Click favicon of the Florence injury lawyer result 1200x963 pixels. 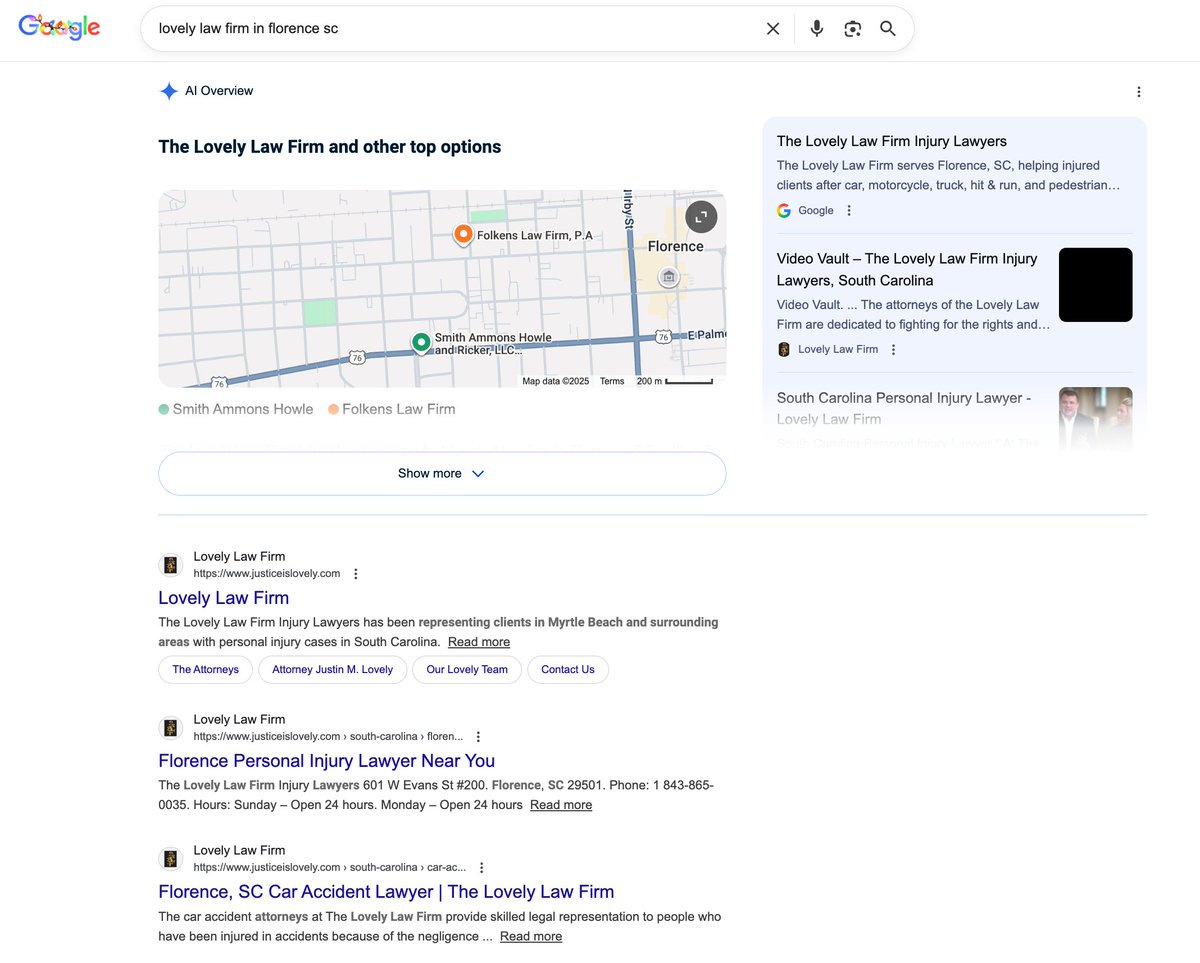click(x=171, y=728)
